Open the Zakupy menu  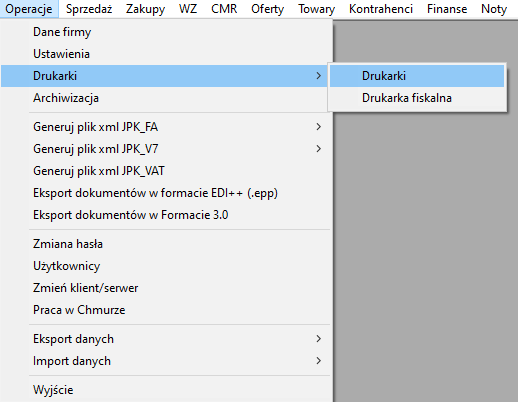pos(145,9)
